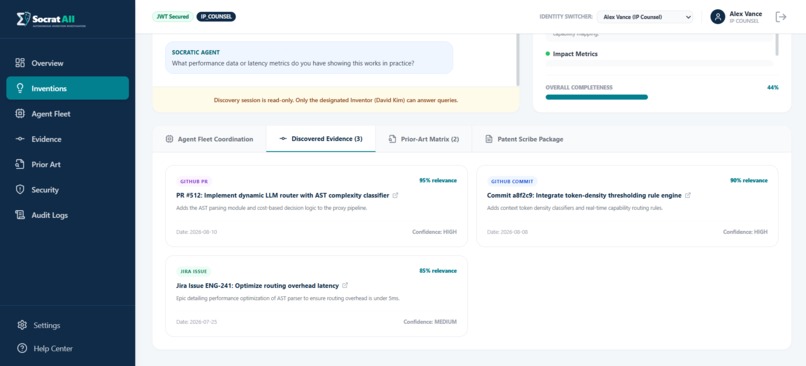Image resolution: width=806 pixels, height=366 pixels.
Task: Click the Prior-Art Matrix tab icon
Action: click(x=392, y=139)
